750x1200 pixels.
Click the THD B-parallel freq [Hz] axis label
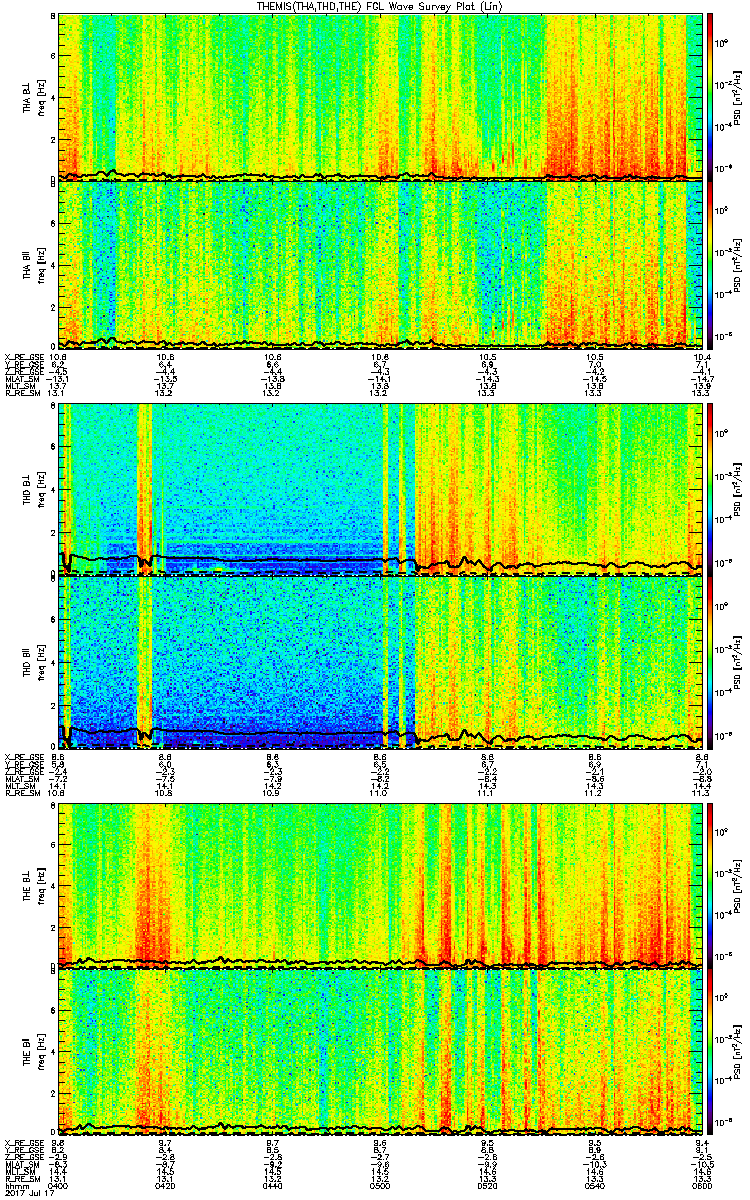(41, 663)
